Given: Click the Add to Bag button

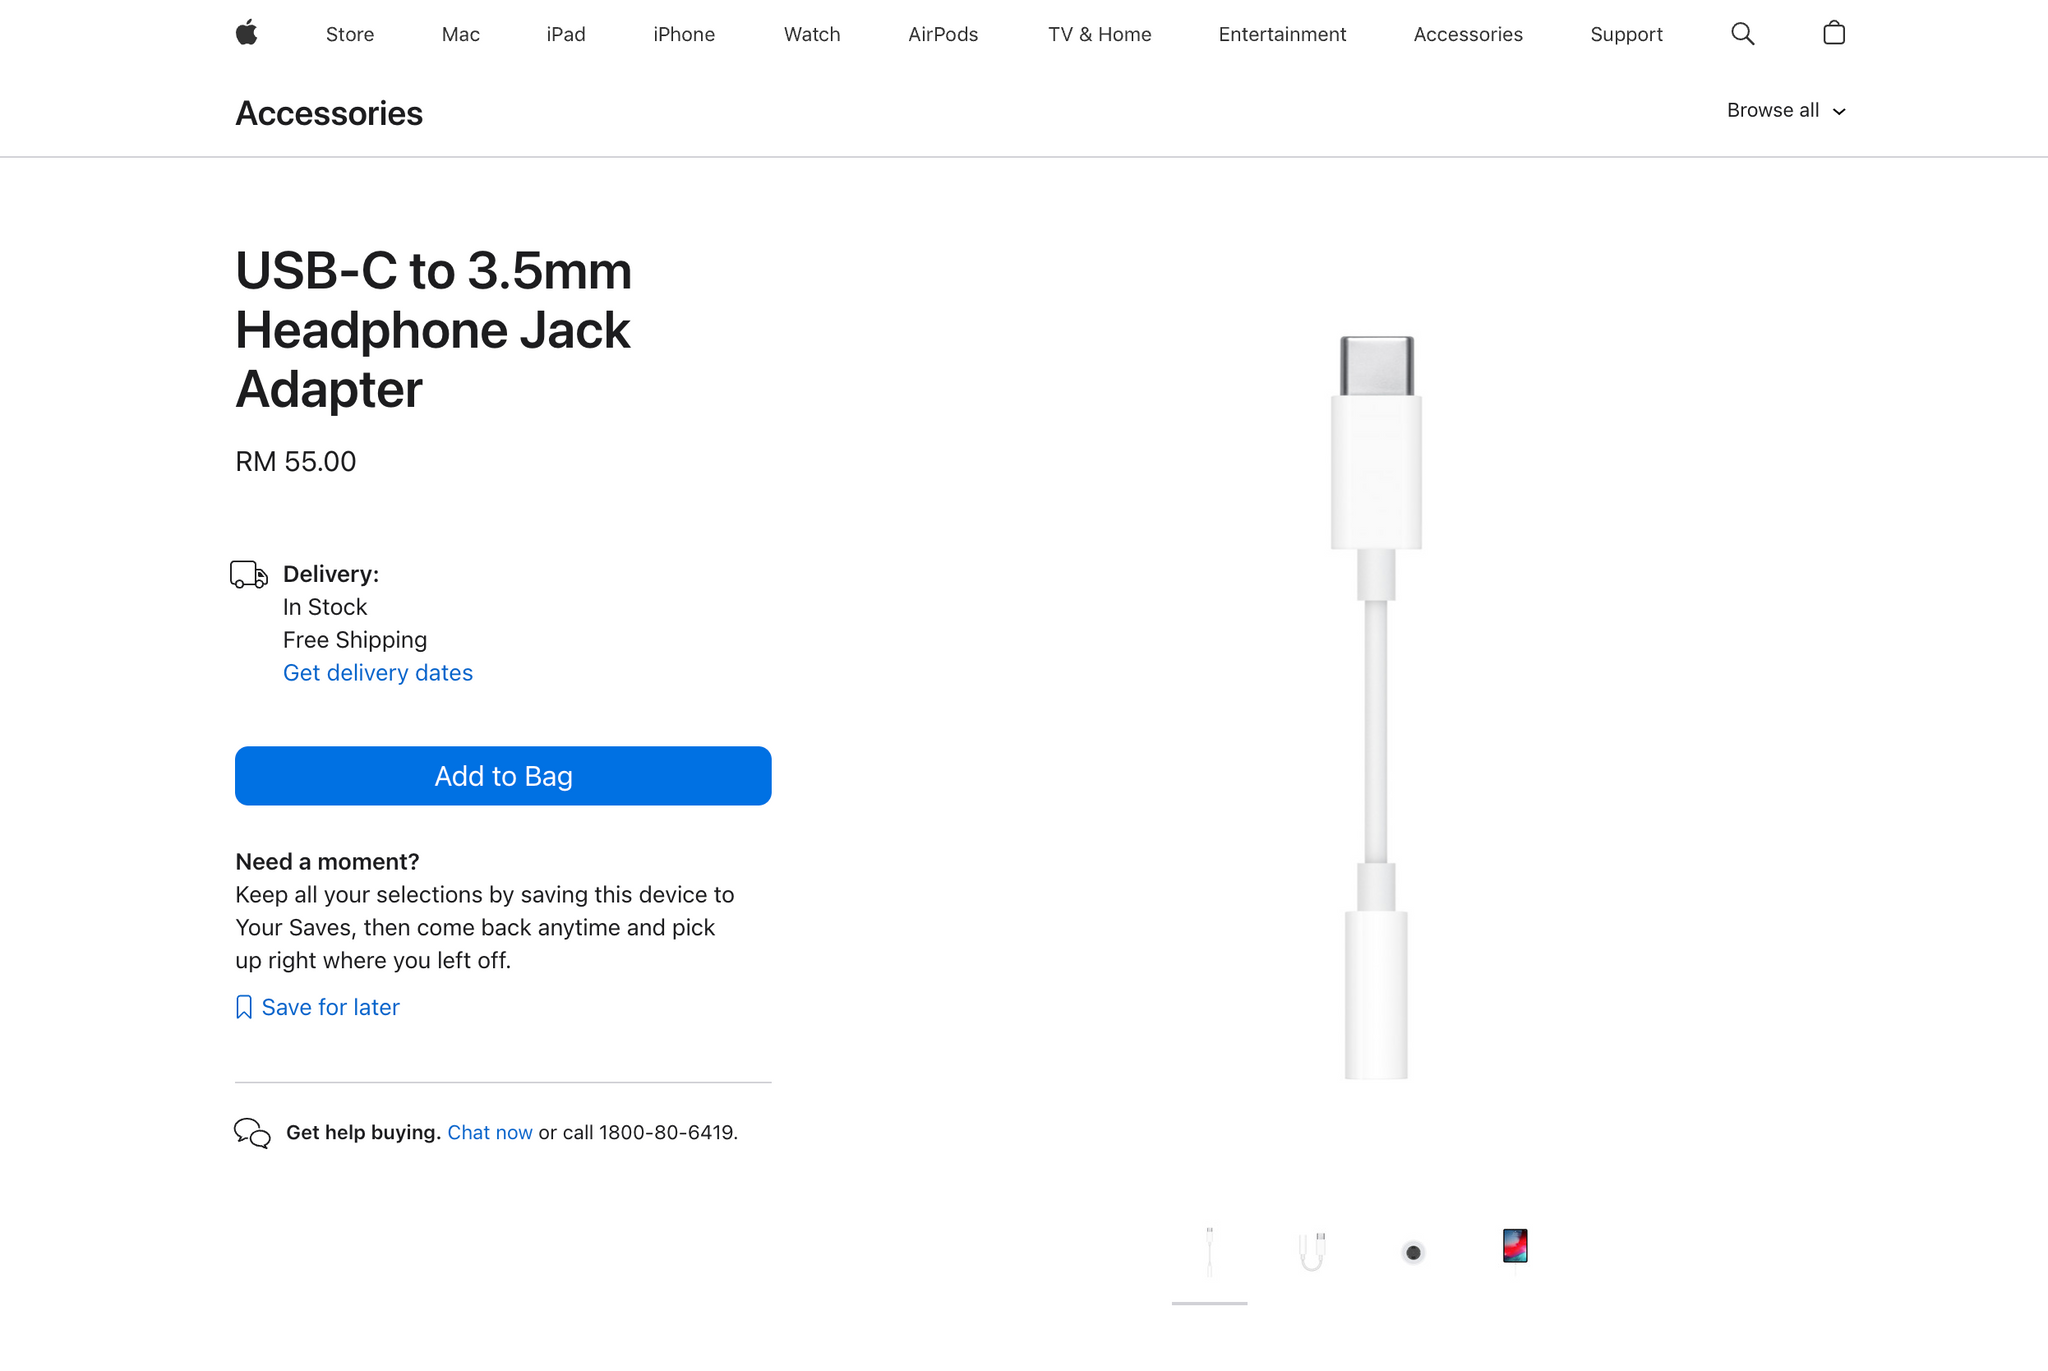Looking at the screenshot, I should (503, 776).
